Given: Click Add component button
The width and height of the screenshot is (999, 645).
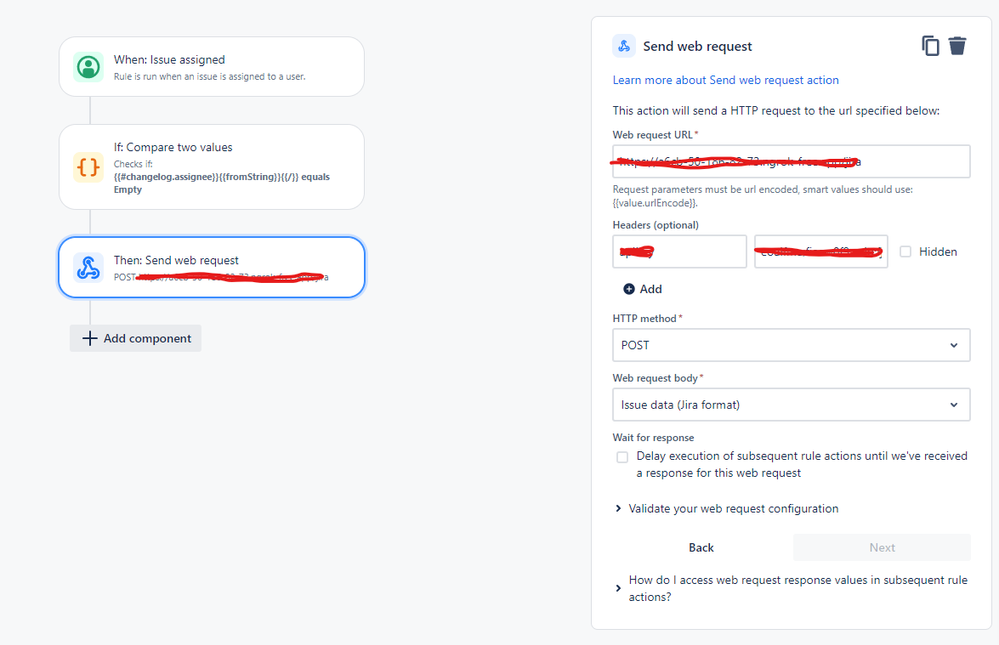Looking at the screenshot, I should click(136, 338).
